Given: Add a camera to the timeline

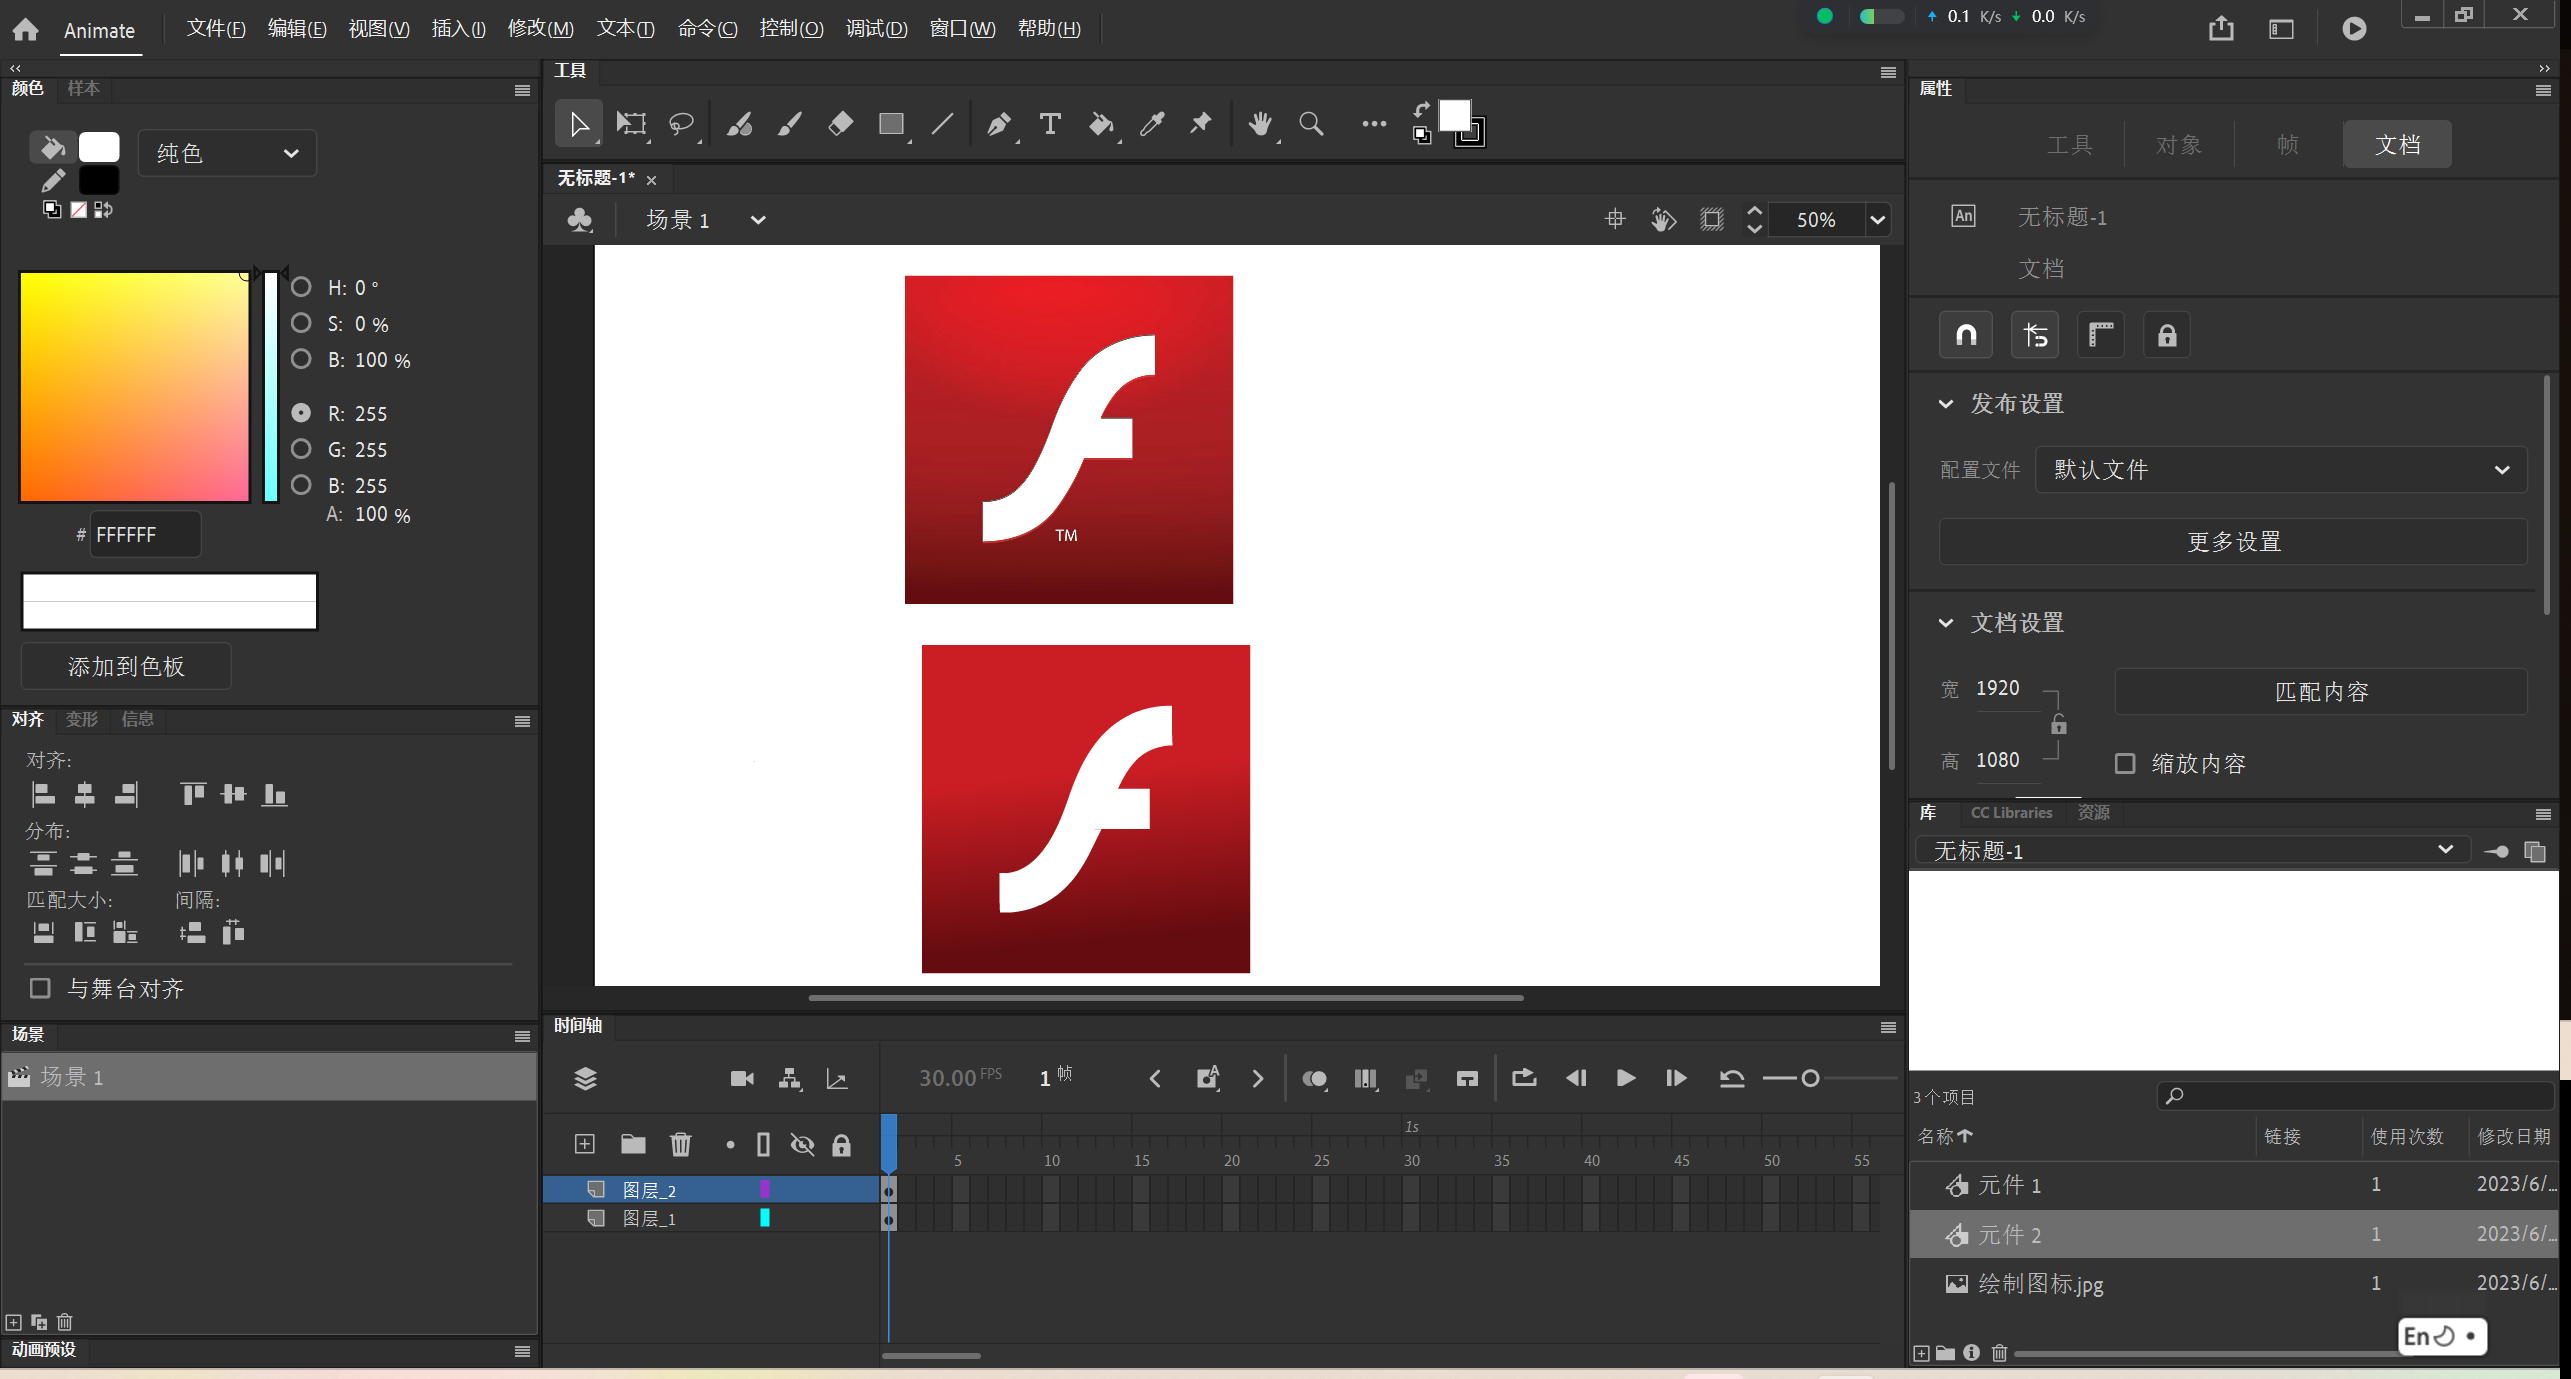Looking at the screenshot, I should pos(742,1078).
